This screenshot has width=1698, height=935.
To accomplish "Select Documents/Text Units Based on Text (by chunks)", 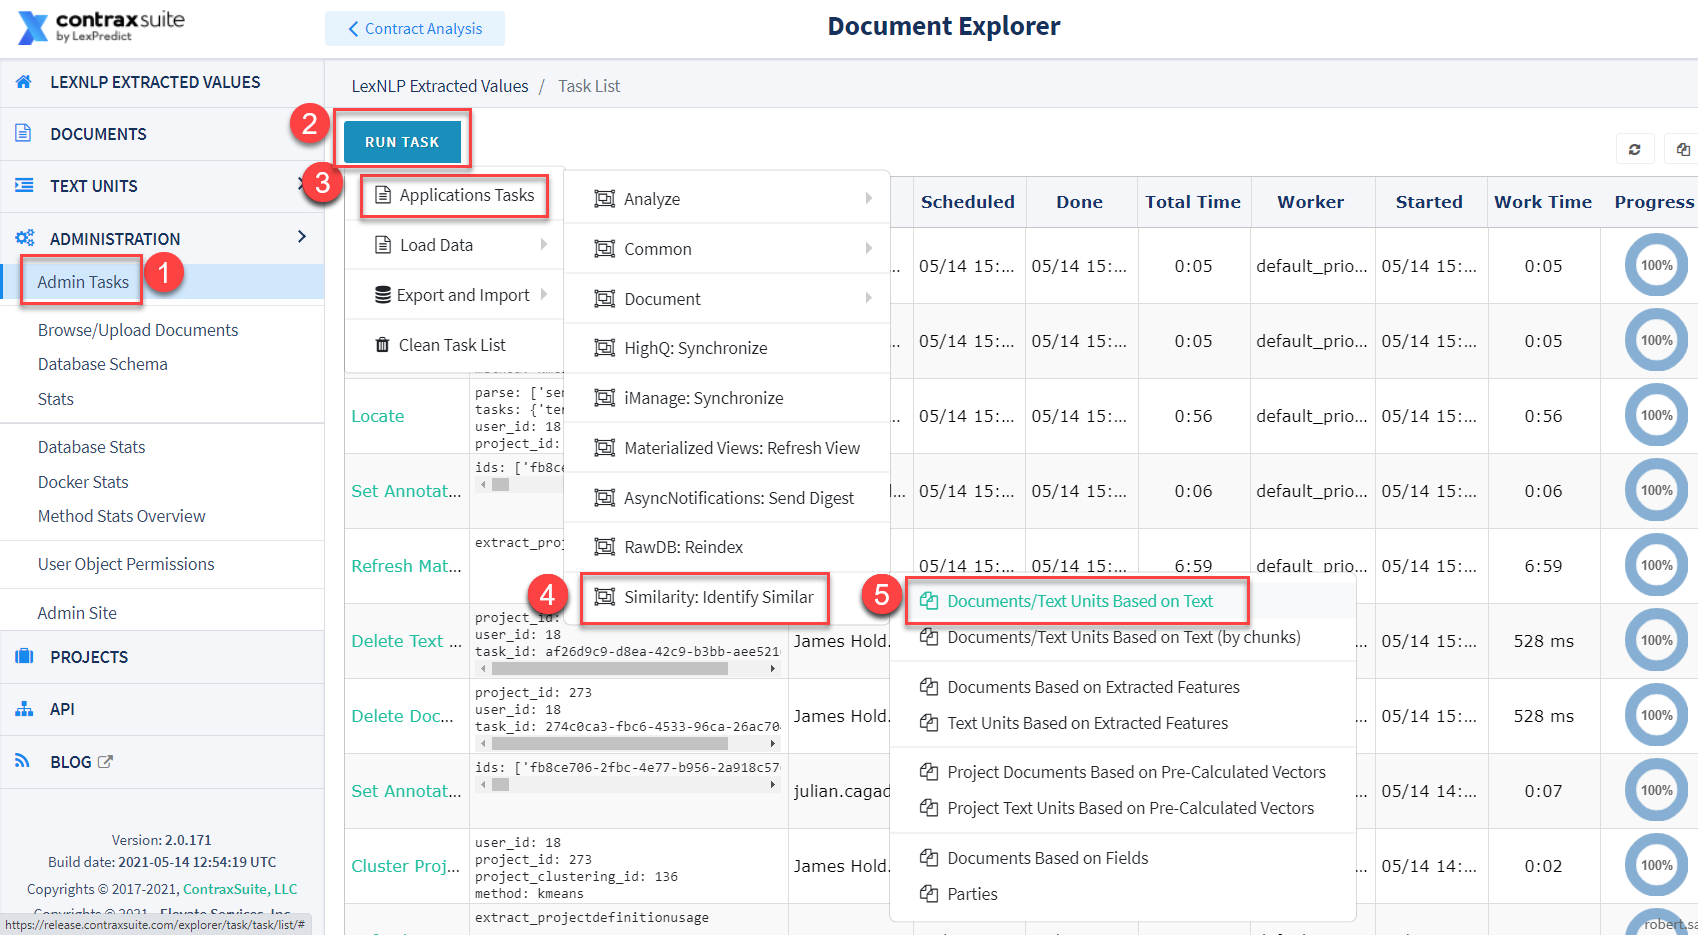I will click(x=1123, y=637).
